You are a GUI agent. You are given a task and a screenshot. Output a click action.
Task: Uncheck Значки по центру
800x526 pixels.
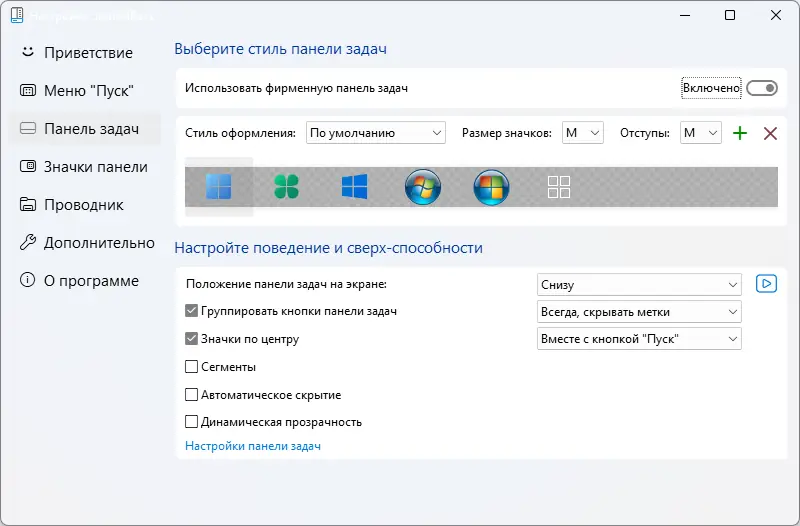click(191, 338)
